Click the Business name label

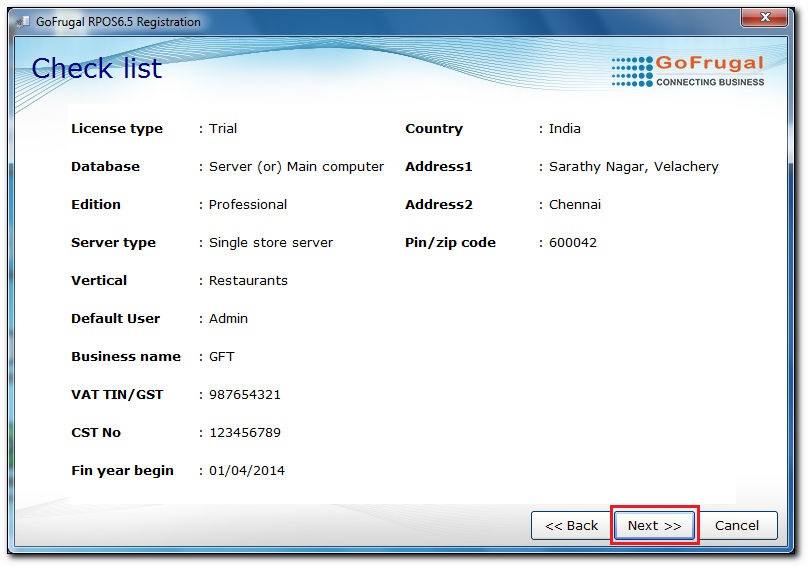[x=126, y=357]
